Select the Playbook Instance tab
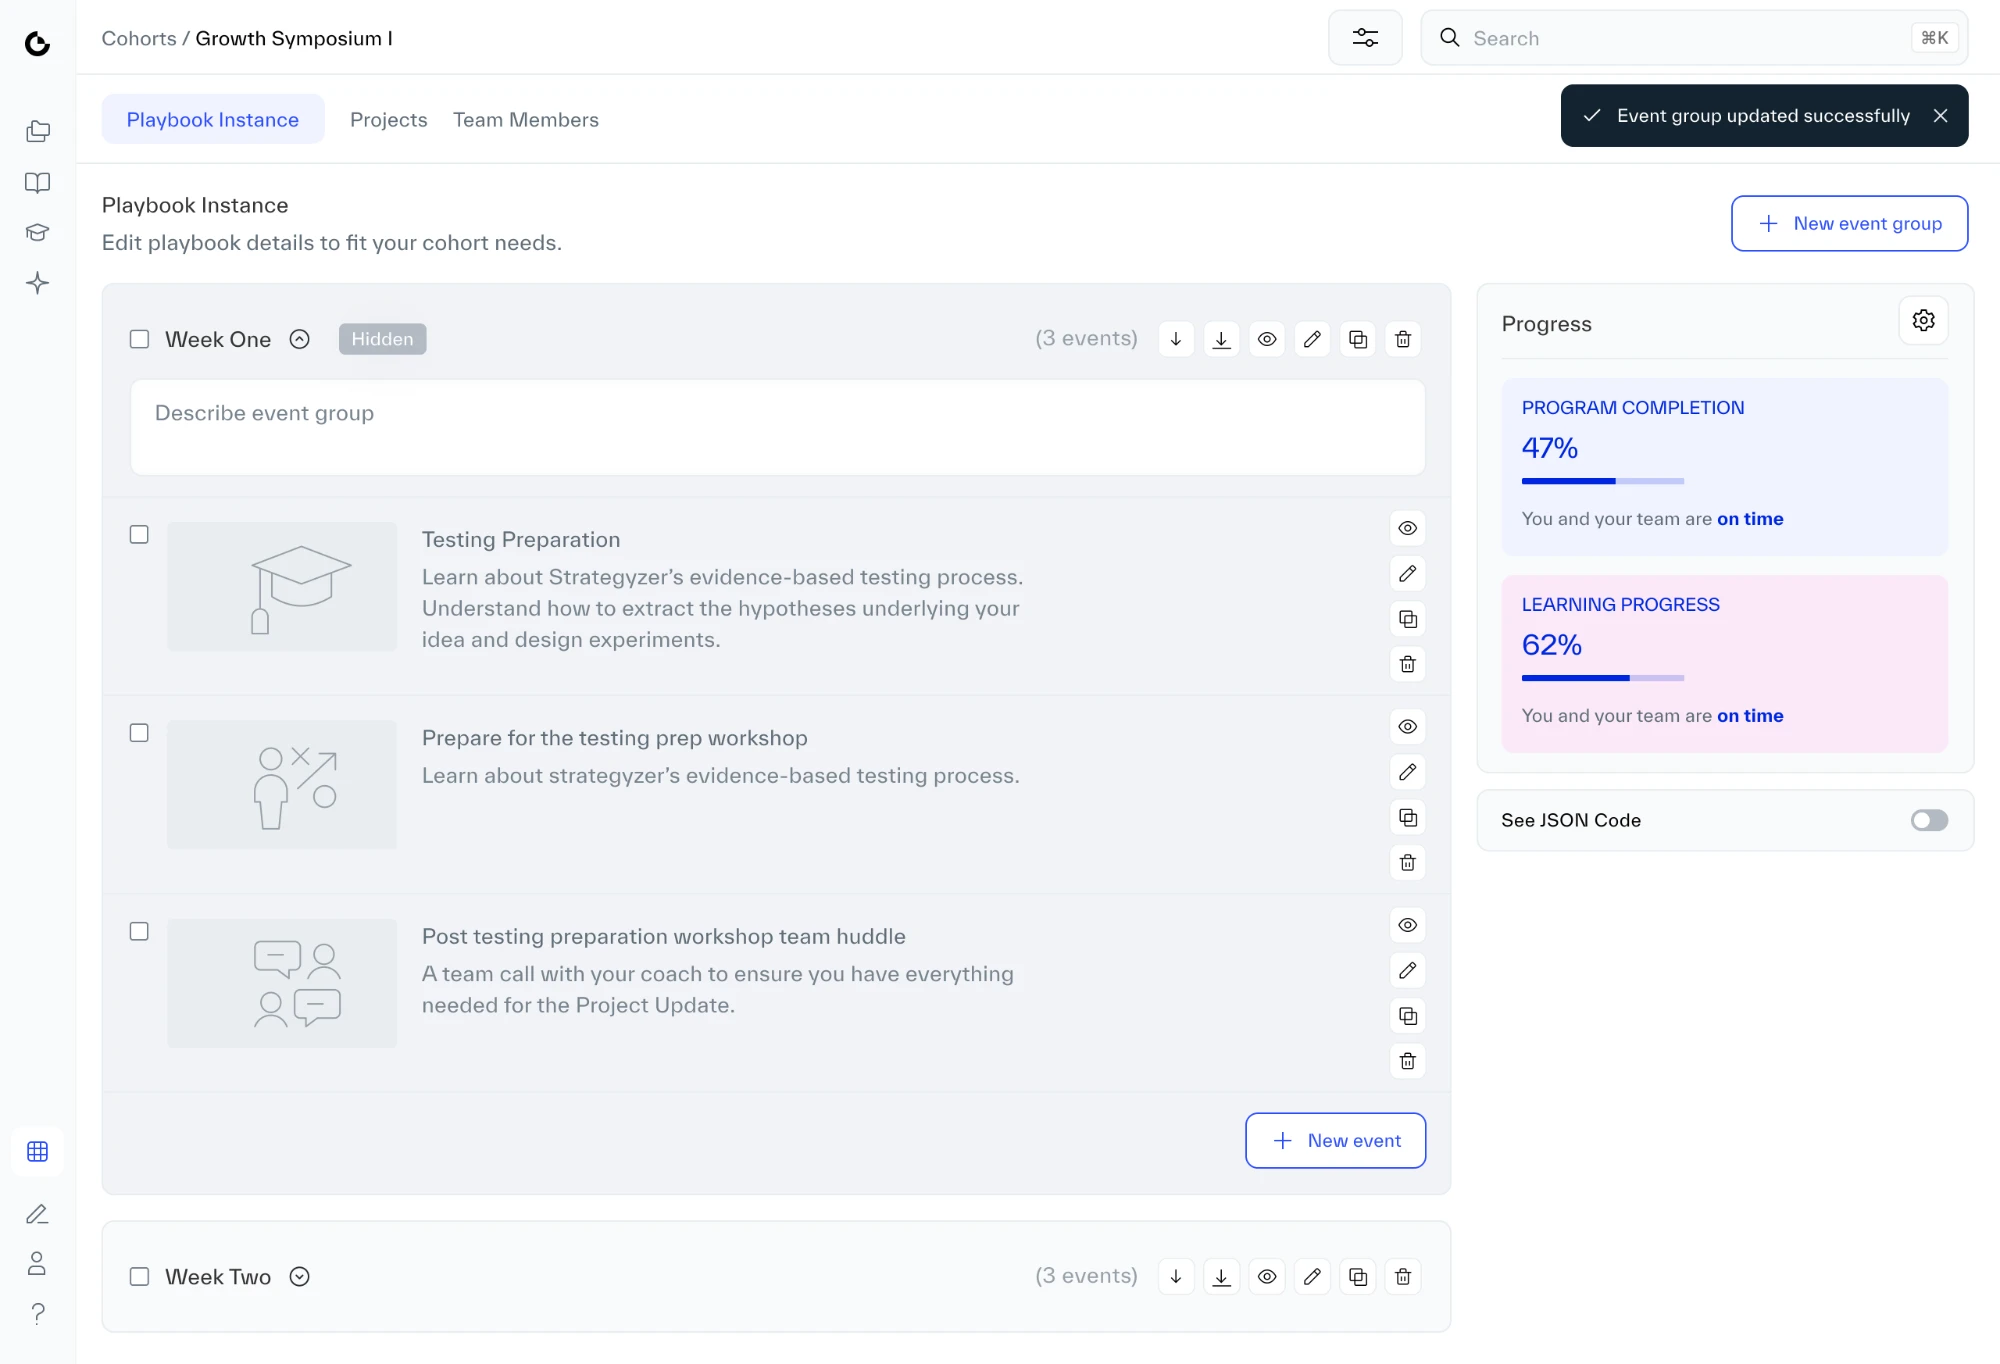 213,120
